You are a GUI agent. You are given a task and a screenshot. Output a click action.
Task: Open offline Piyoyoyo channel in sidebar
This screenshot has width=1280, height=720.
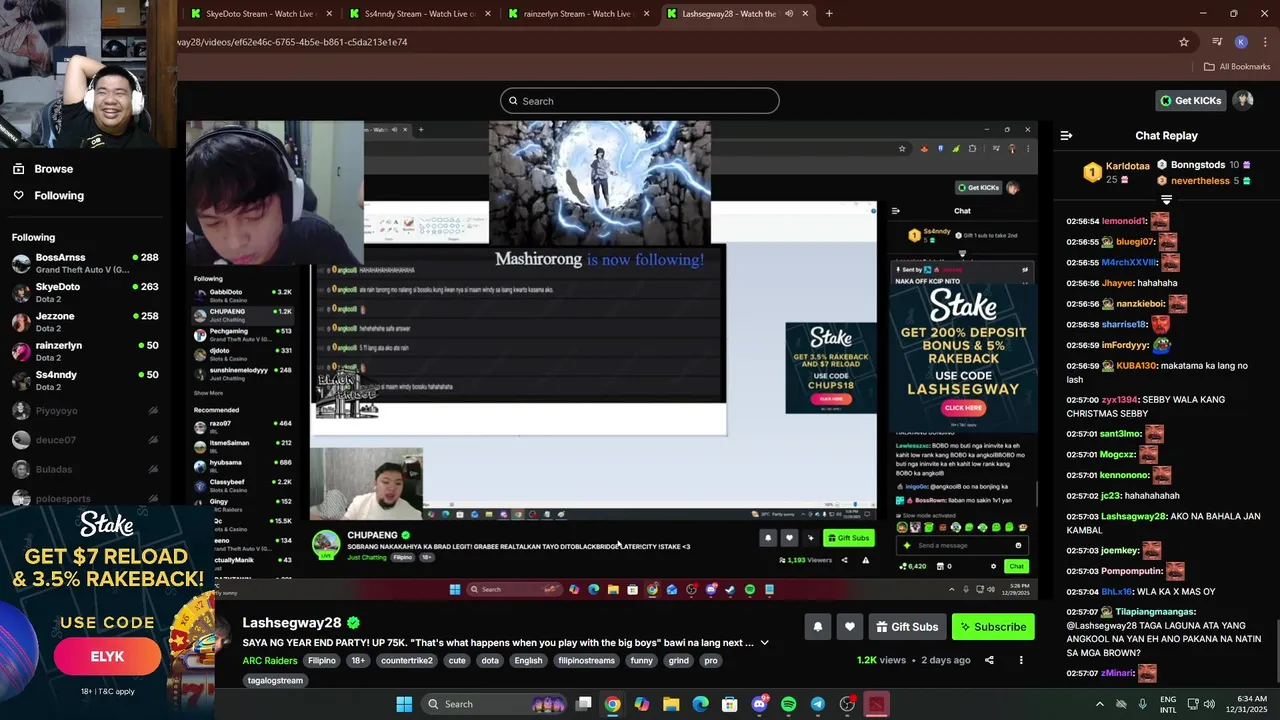click(85, 410)
